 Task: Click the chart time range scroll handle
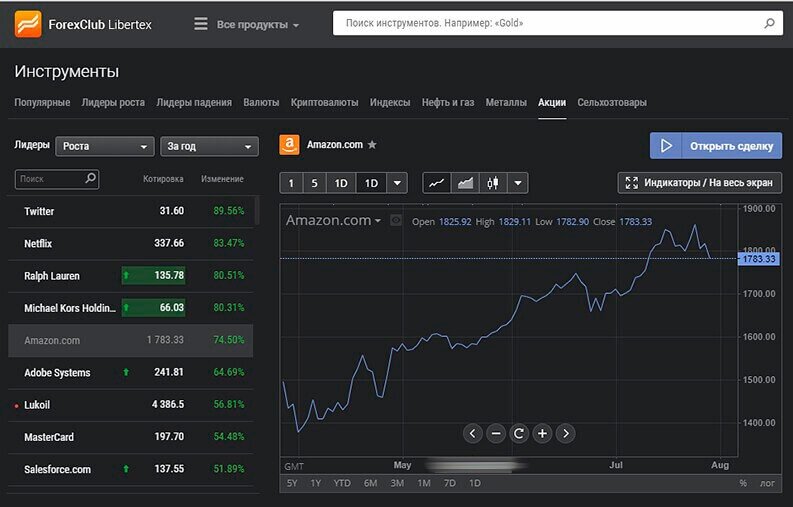pos(475,464)
